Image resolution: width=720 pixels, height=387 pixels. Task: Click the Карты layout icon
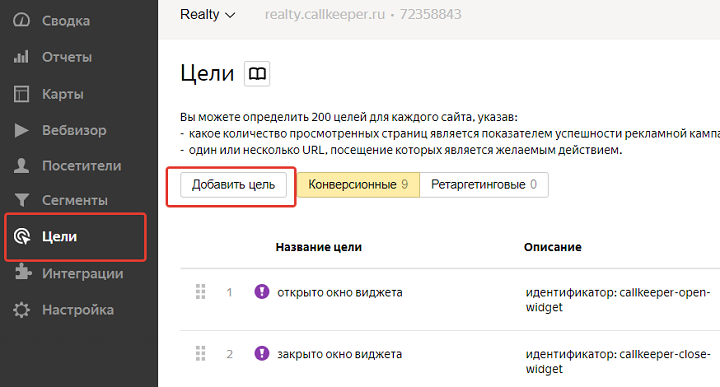pyautogui.click(x=21, y=94)
